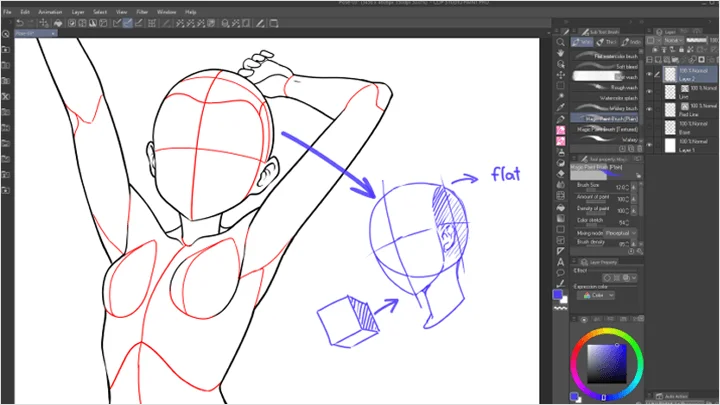The image size is (720, 405).
Task: Select the Correct line tool
Action: click(561, 283)
